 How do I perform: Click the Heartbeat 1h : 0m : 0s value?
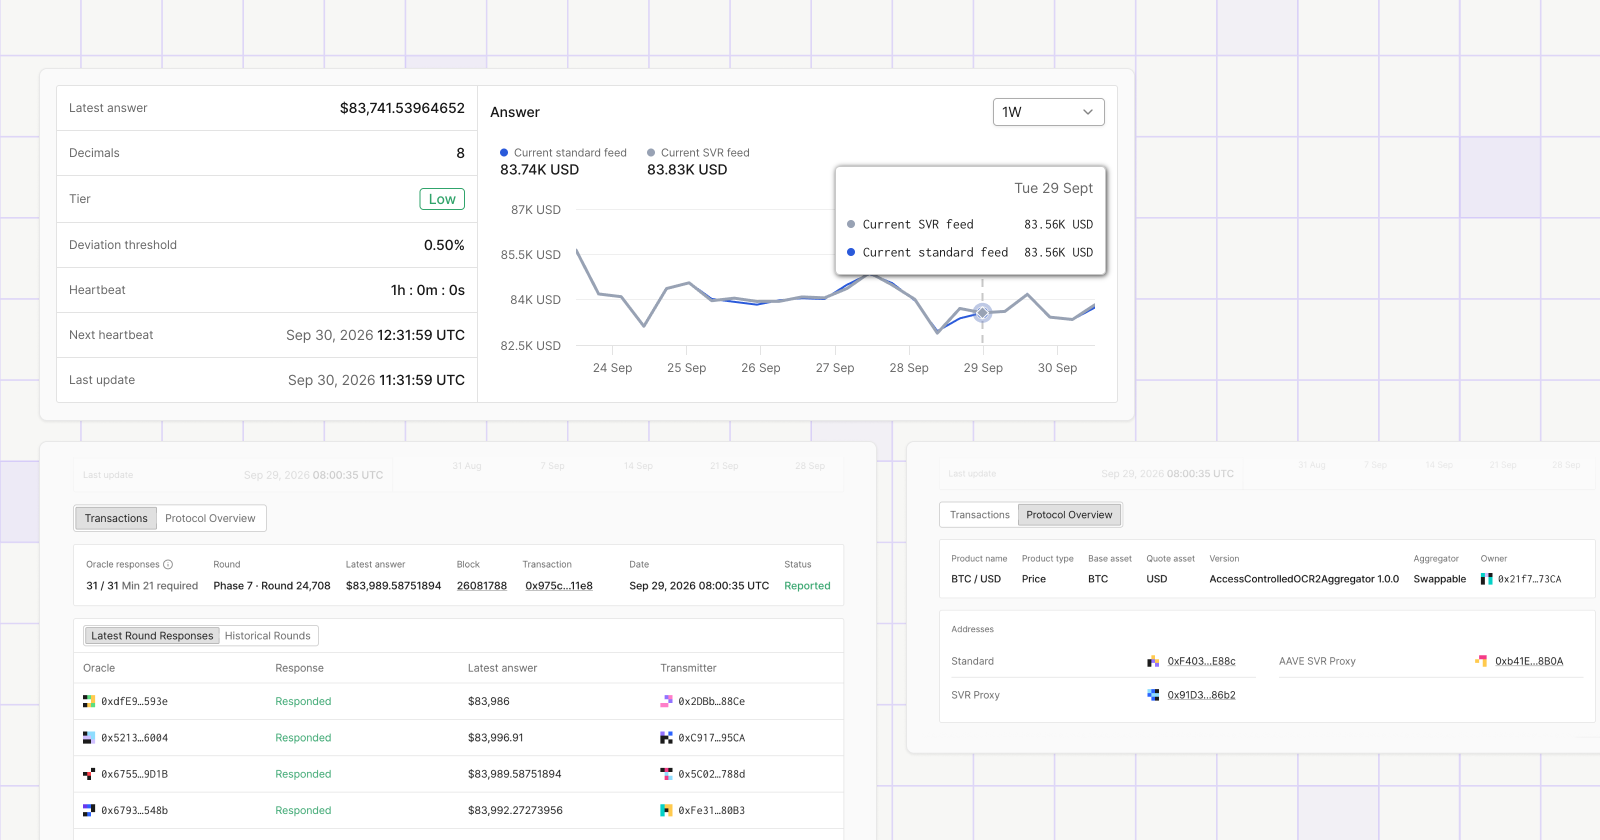pyautogui.click(x=428, y=290)
